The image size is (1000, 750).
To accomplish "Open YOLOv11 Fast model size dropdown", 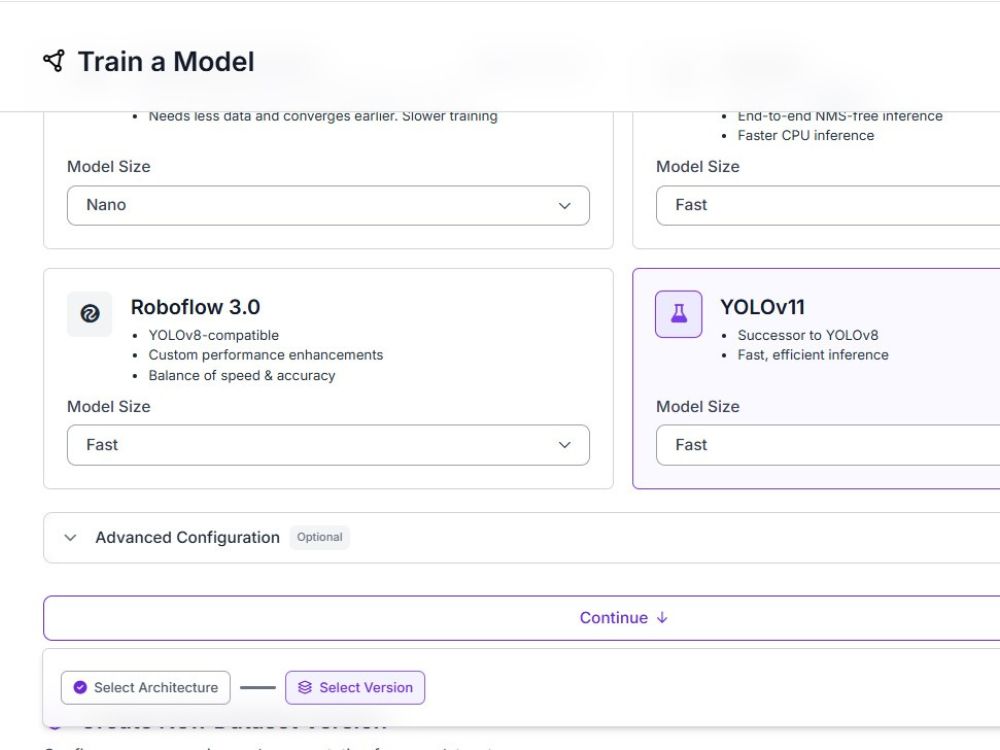I will click(x=828, y=445).
